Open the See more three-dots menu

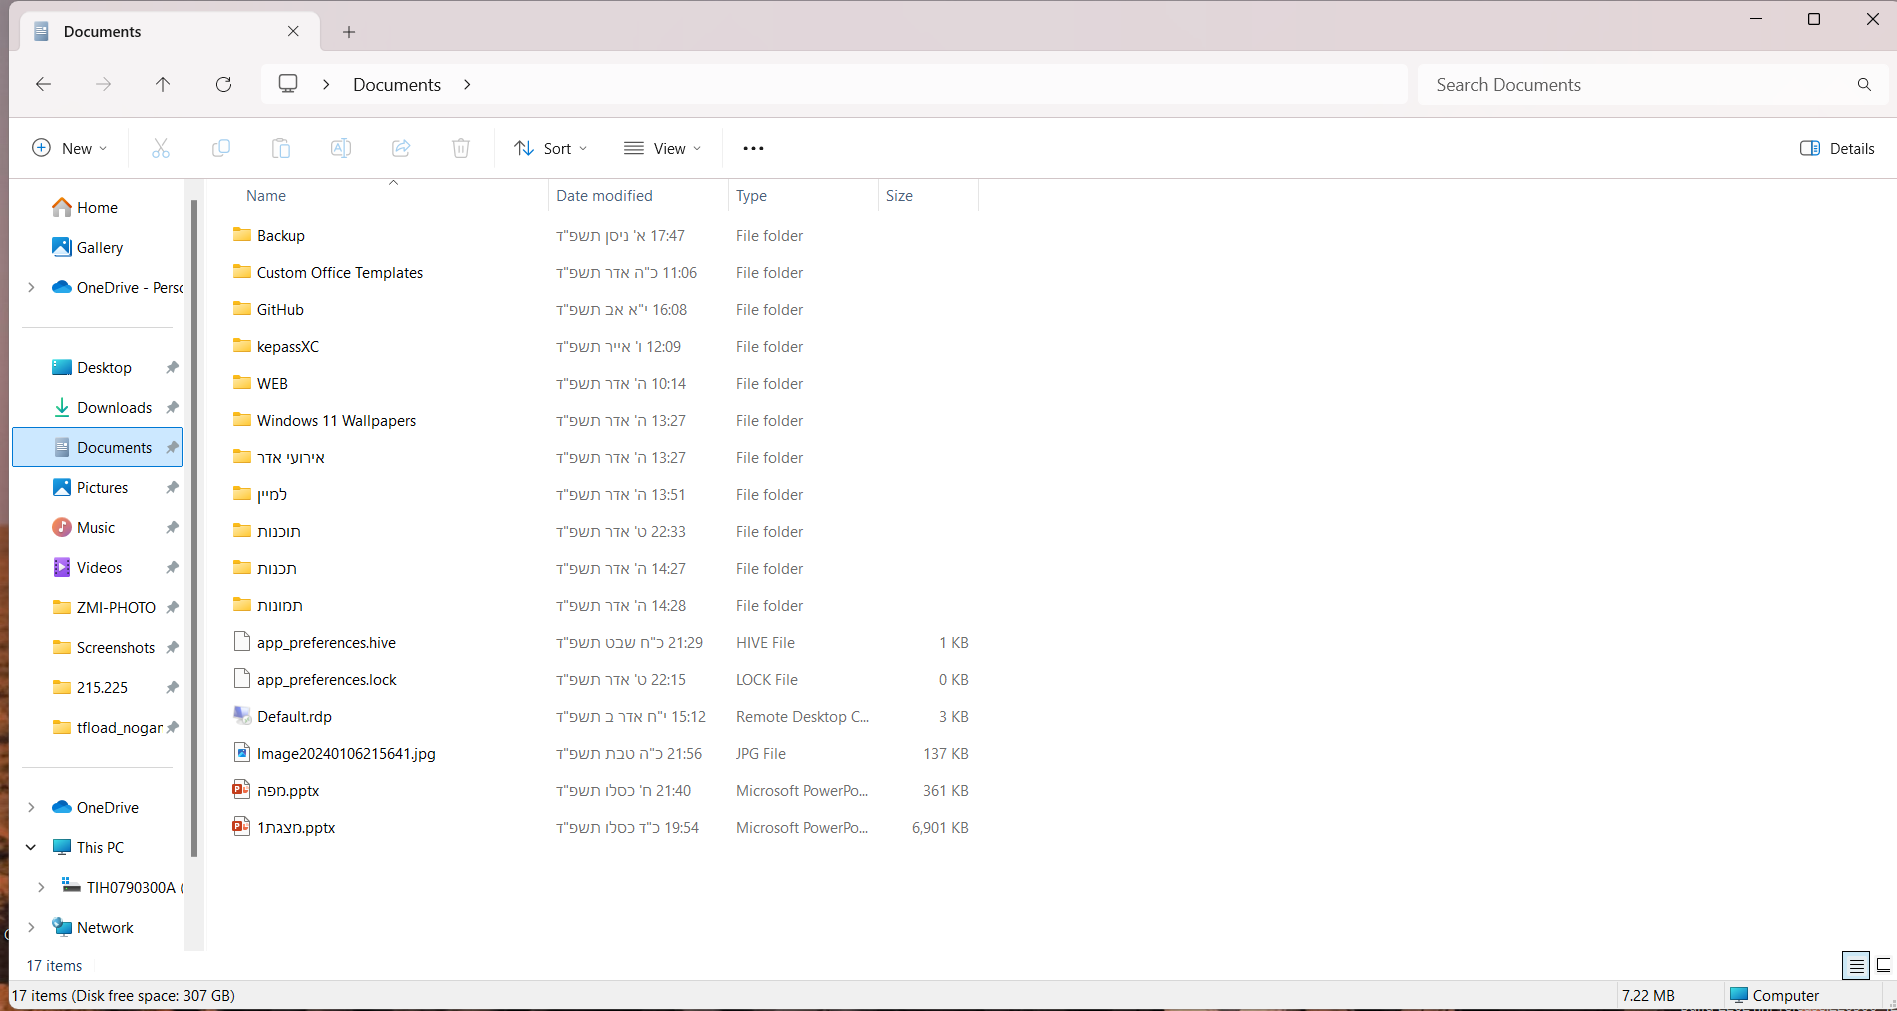click(x=753, y=148)
